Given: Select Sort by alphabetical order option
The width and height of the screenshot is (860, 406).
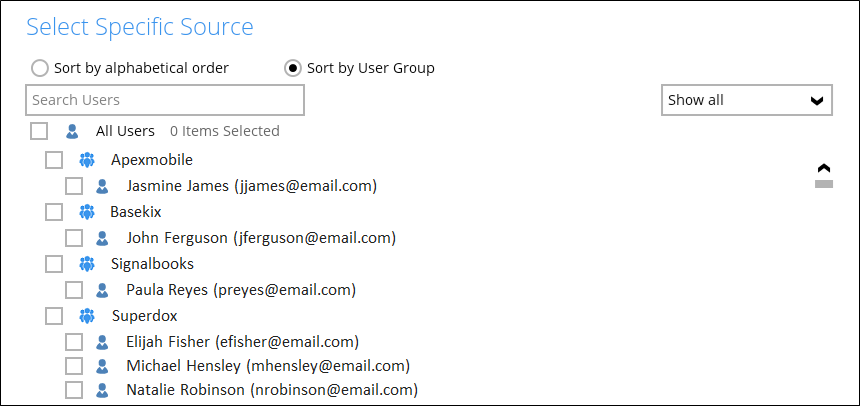Looking at the screenshot, I should [x=40, y=68].
